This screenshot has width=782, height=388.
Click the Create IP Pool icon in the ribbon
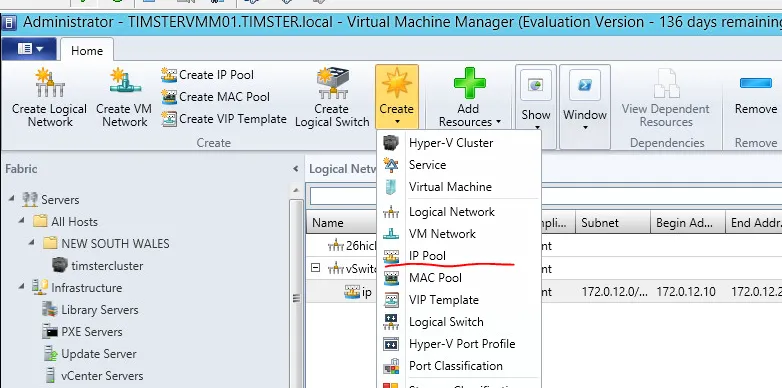point(169,75)
